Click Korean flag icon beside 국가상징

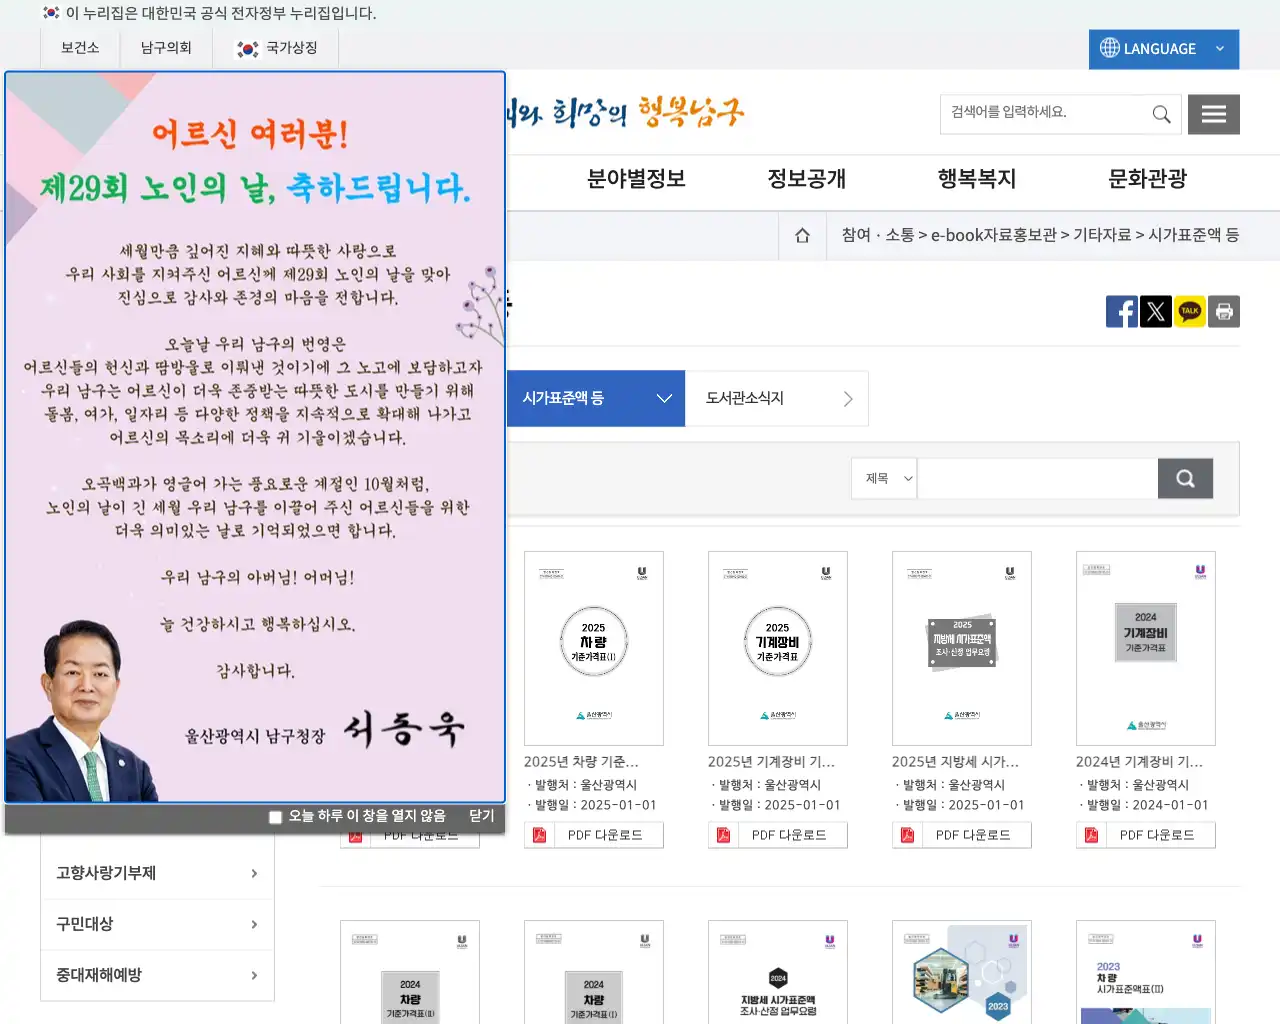coord(247,48)
